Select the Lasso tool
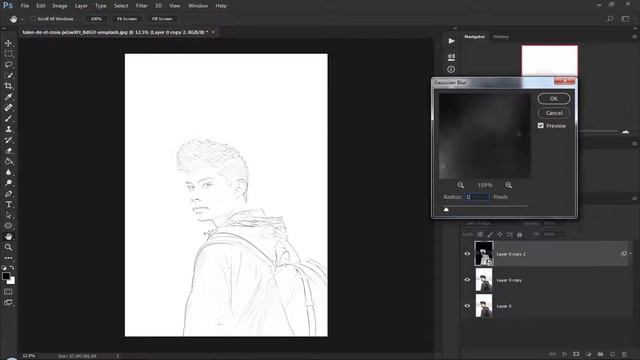Image resolution: width=640 pixels, height=360 pixels. [x=8, y=64]
